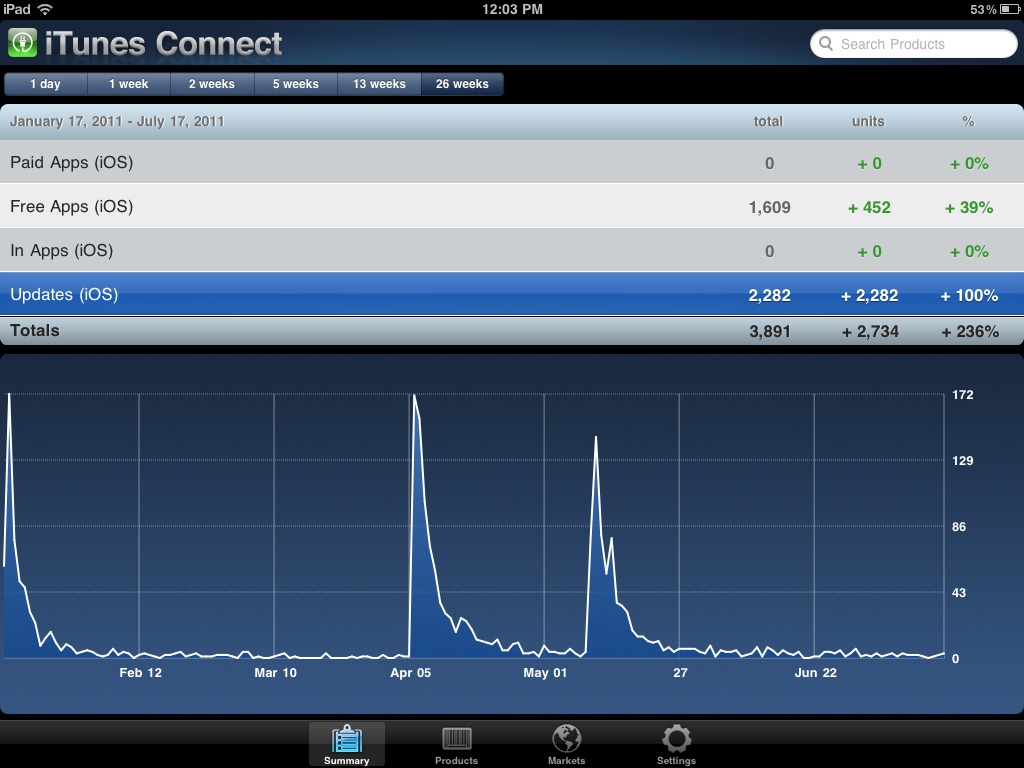The image size is (1024, 768).
Task: Click the search magnifier icon
Action: (x=826, y=44)
